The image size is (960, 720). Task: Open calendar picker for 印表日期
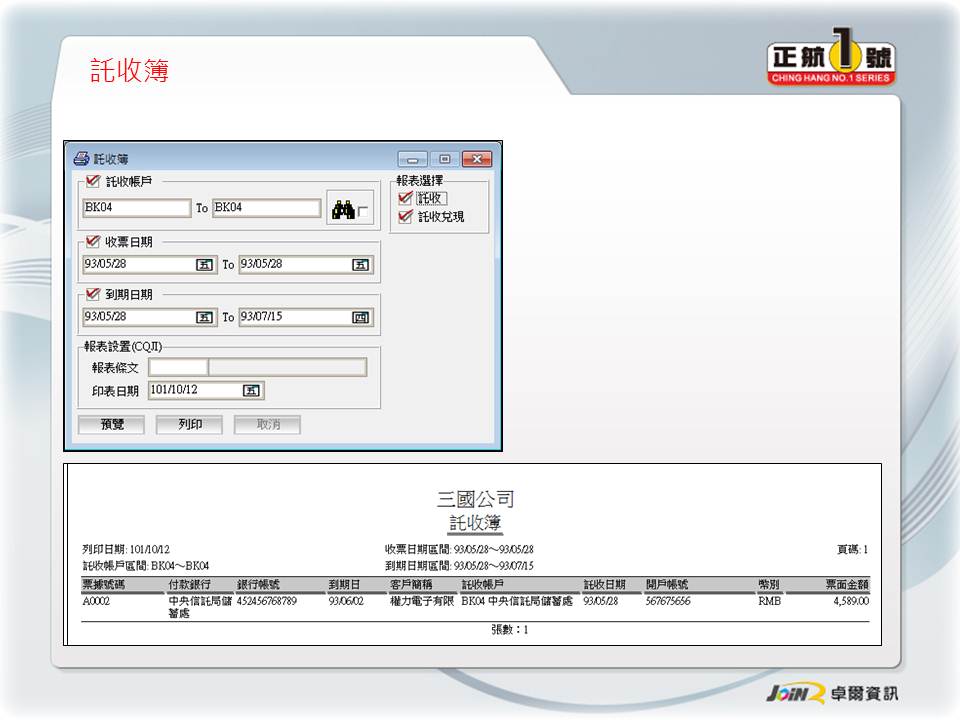(x=252, y=390)
